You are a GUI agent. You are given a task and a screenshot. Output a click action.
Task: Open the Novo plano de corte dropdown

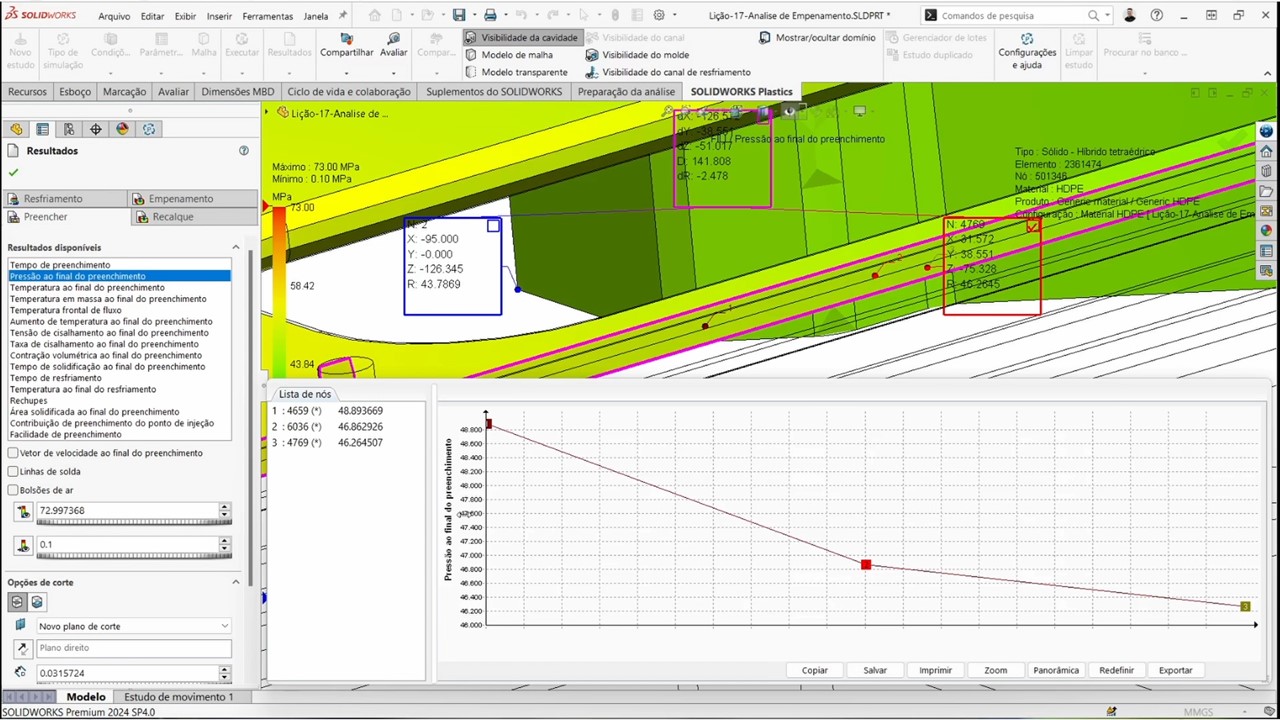[134, 626]
